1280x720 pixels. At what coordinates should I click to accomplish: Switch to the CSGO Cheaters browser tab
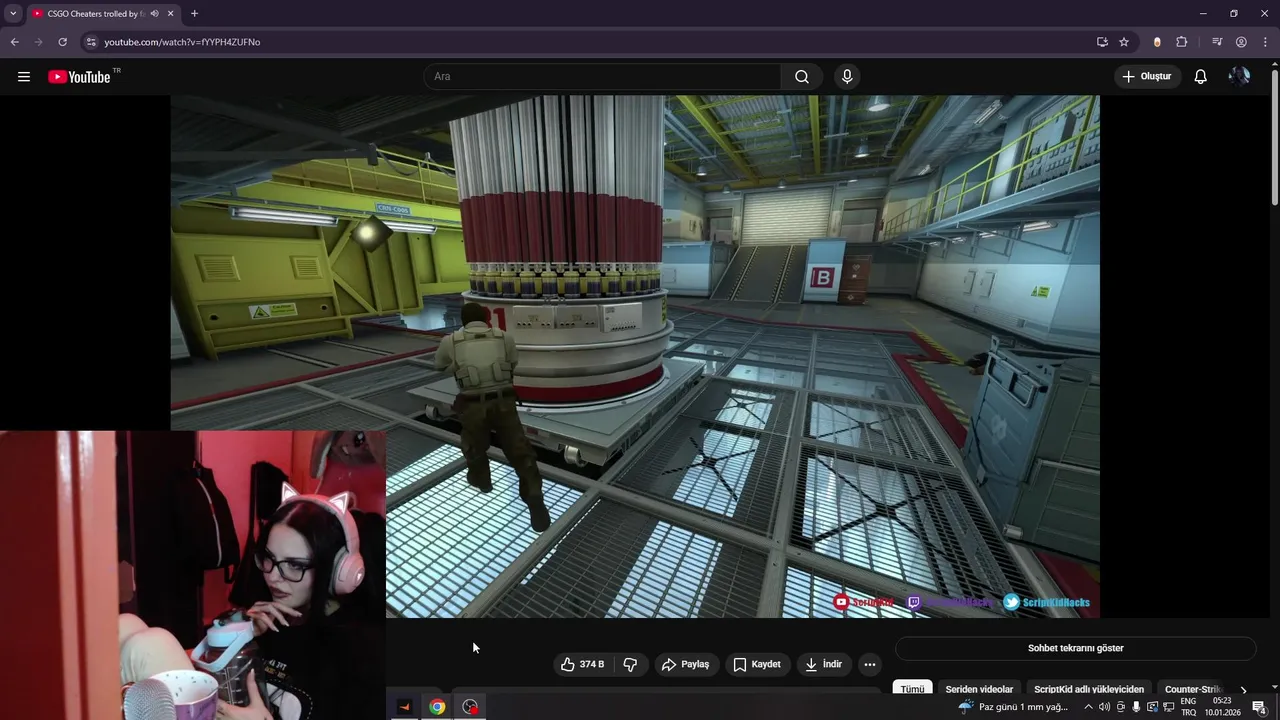coord(97,13)
